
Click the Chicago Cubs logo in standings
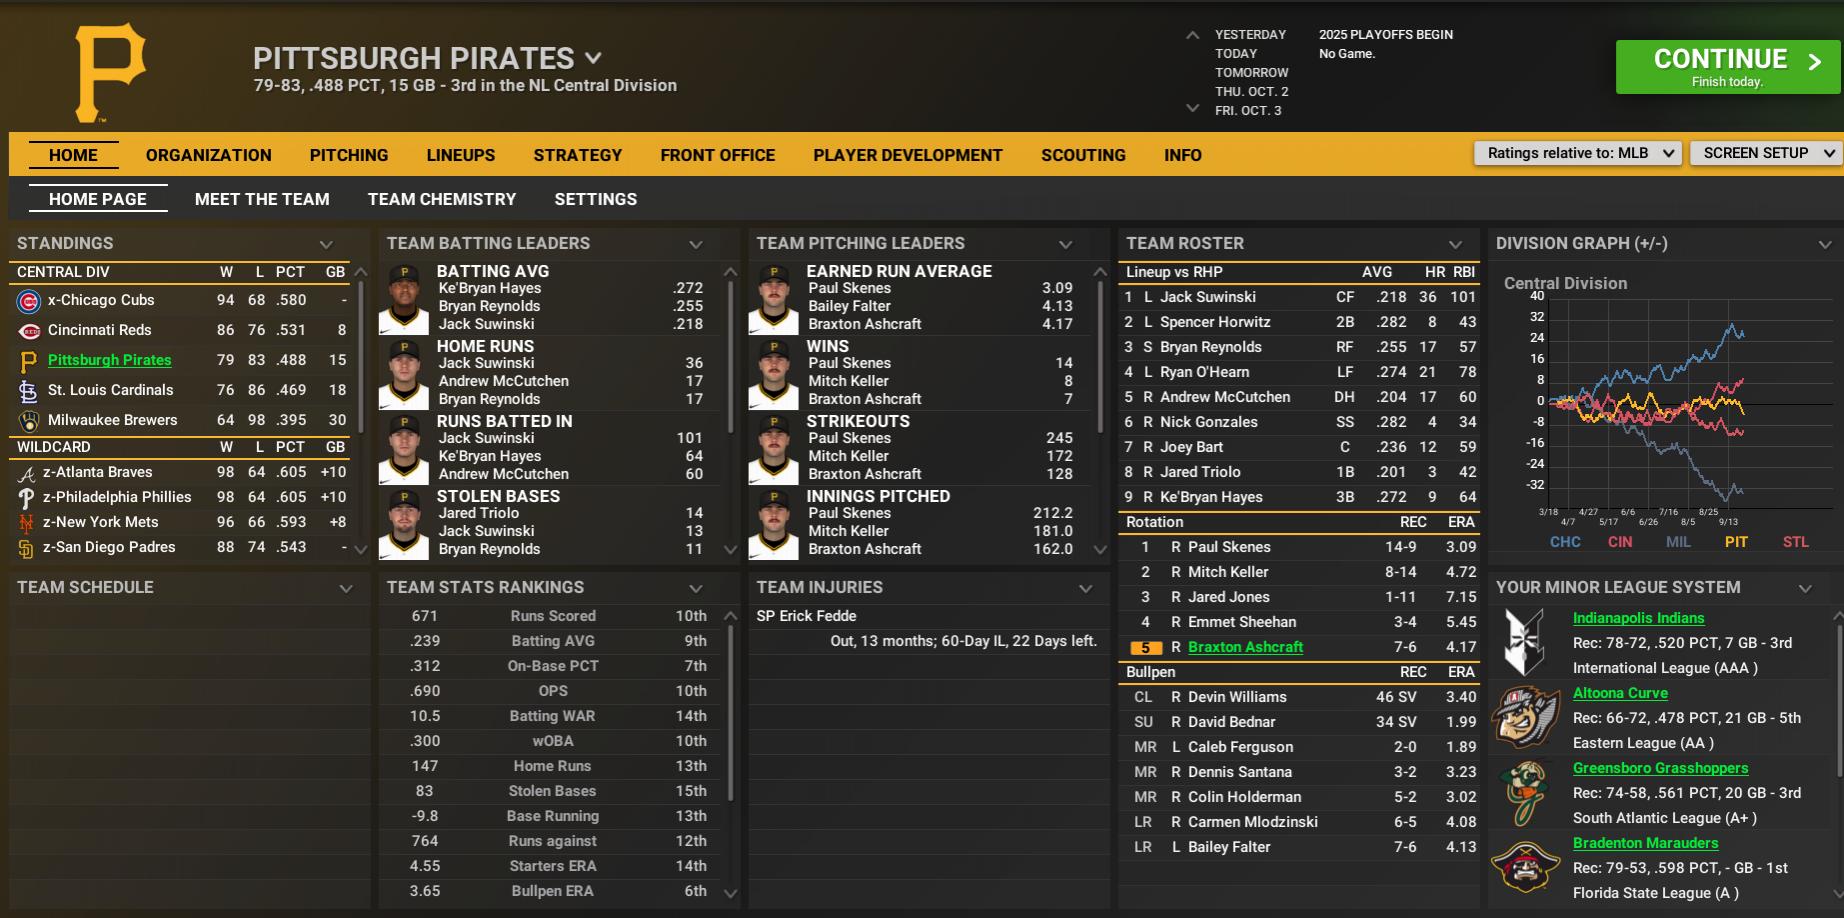28,301
